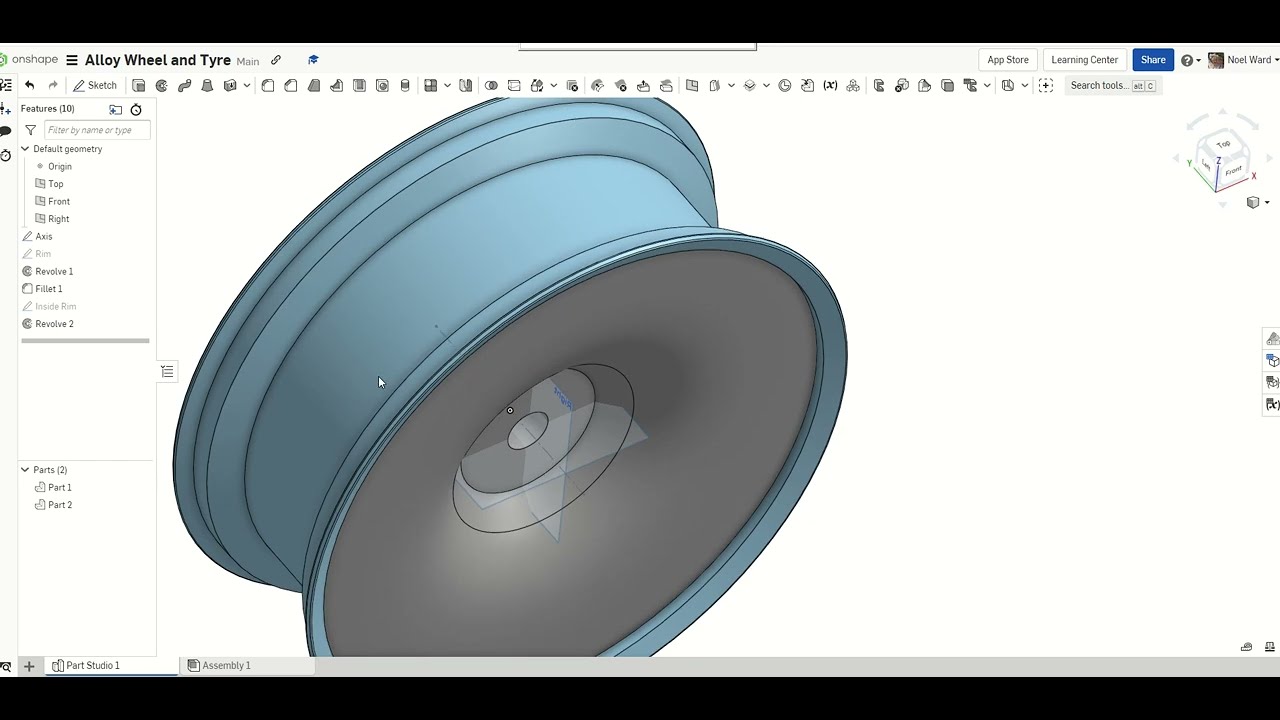Viewport: 1280px width, 720px height.
Task: Select the Draft tool
Action: click(314, 86)
